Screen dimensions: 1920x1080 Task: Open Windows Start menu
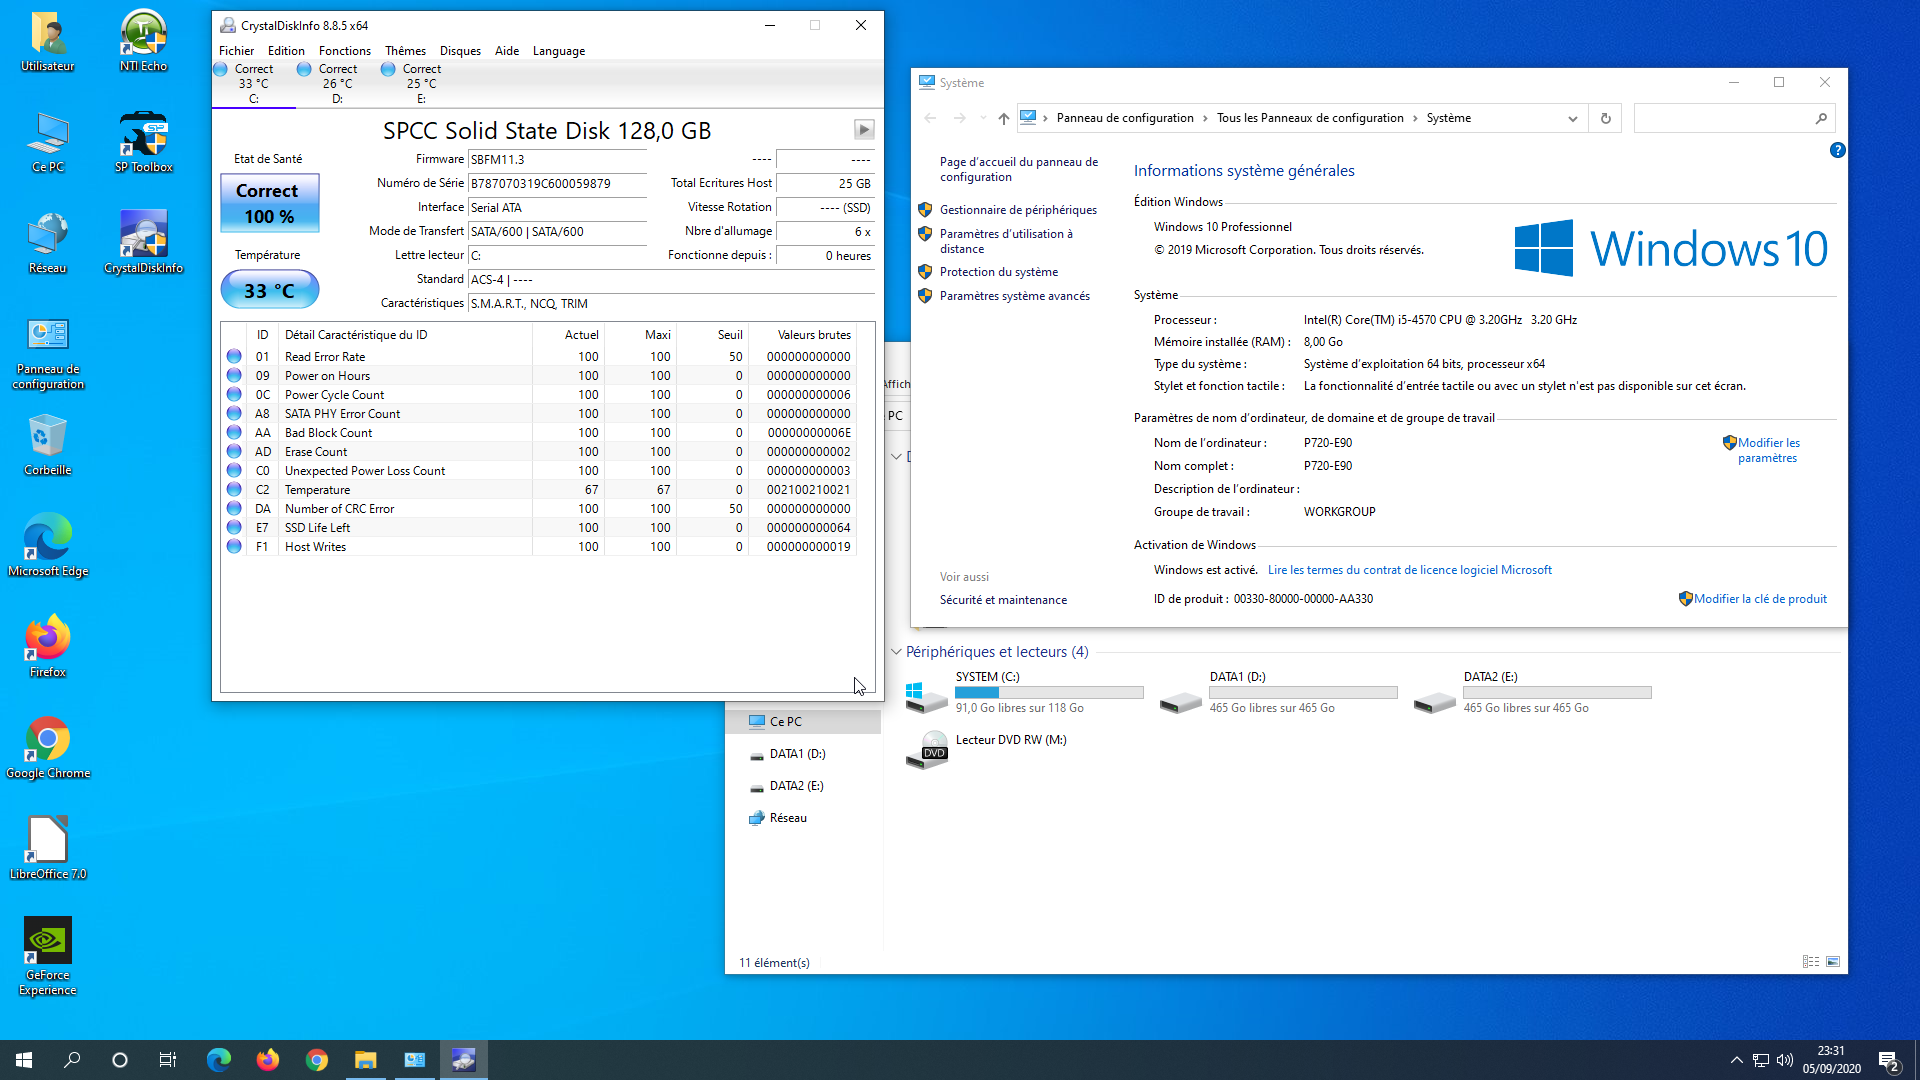(24, 1060)
